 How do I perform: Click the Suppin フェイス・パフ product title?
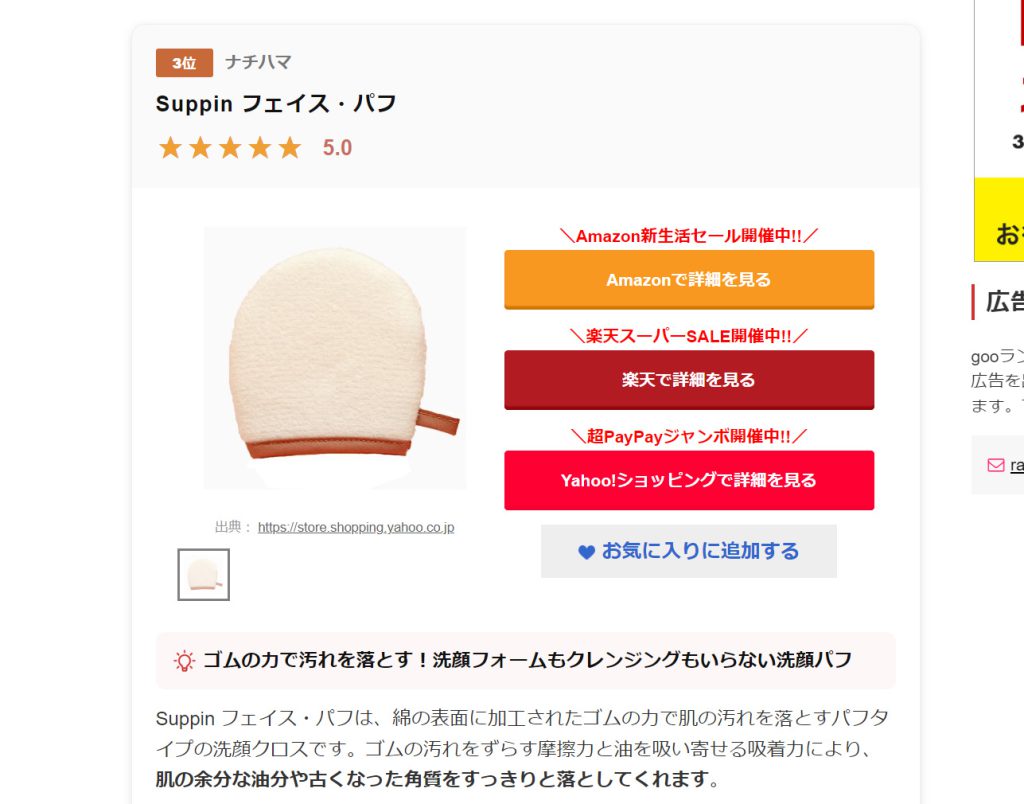pos(276,103)
